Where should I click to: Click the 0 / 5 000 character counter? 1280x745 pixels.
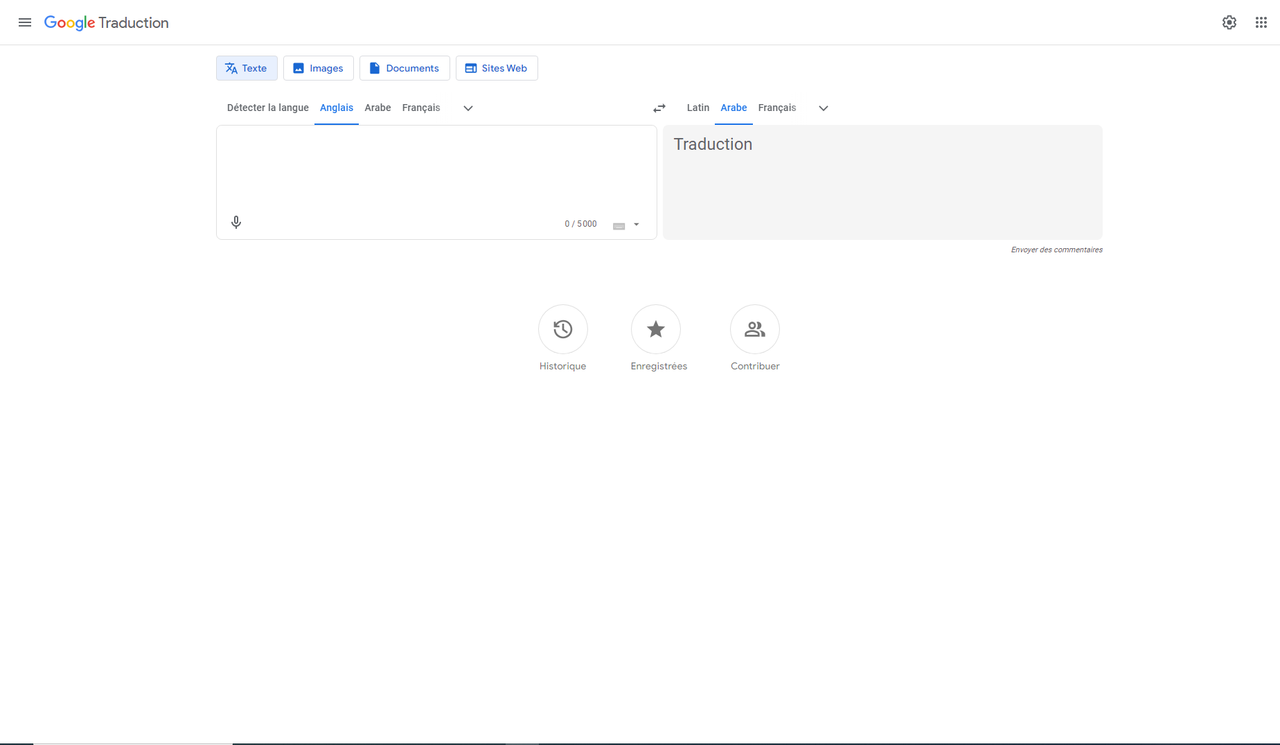(581, 224)
